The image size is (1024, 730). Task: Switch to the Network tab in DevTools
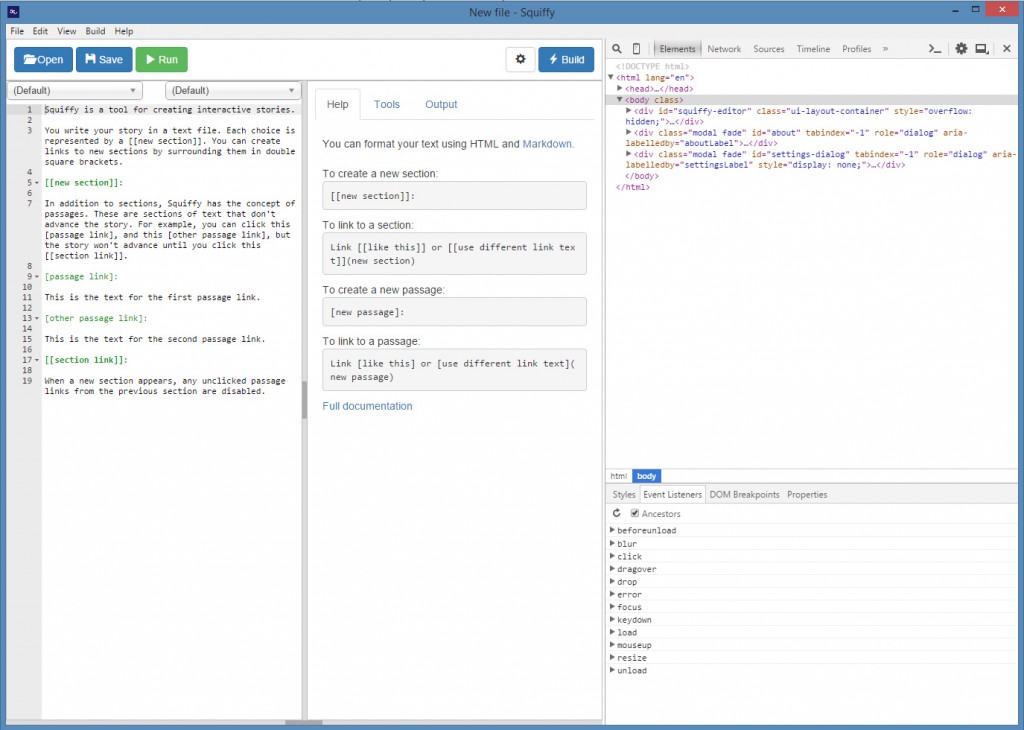pyautogui.click(x=724, y=49)
